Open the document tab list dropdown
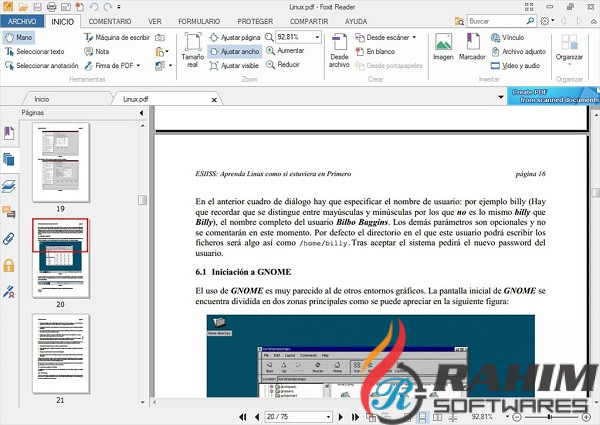The image size is (600, 425). 501,97
